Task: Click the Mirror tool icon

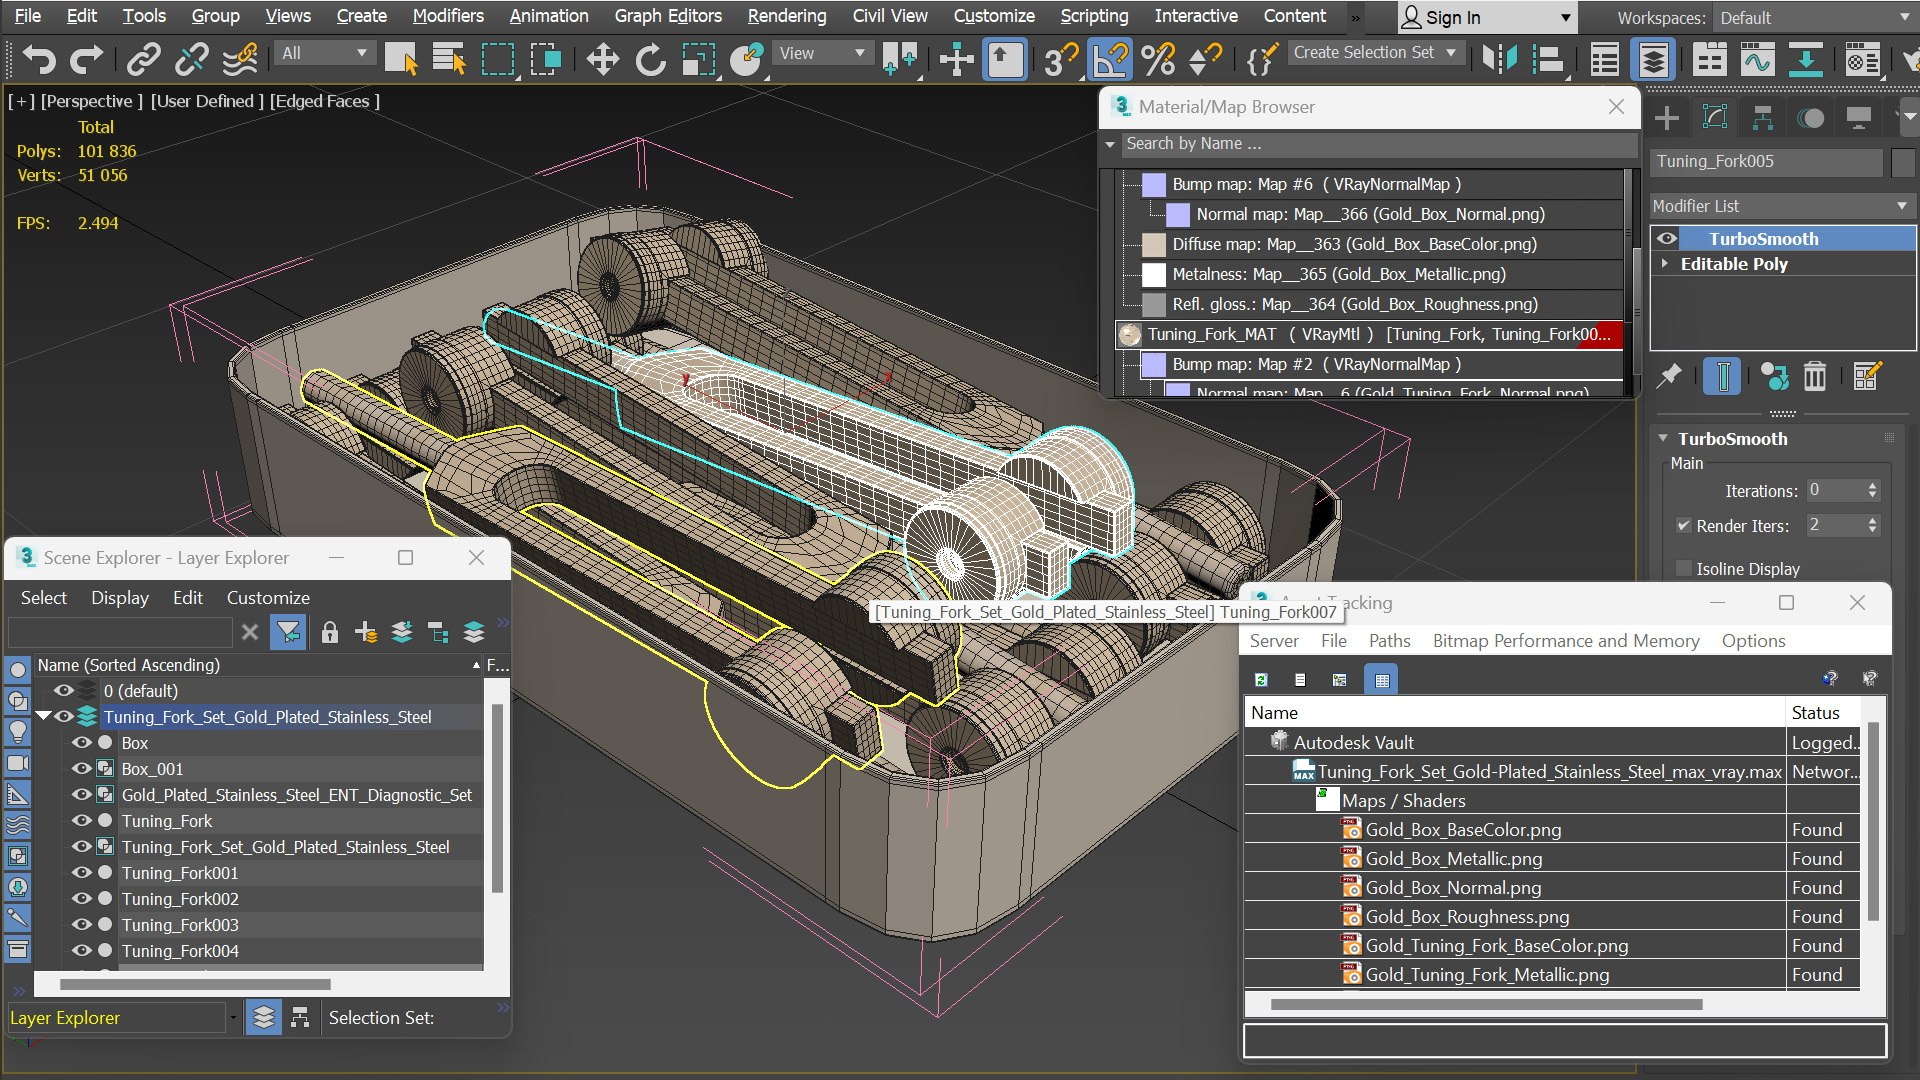Action: pyautogui.click(x=1498, y=60)
